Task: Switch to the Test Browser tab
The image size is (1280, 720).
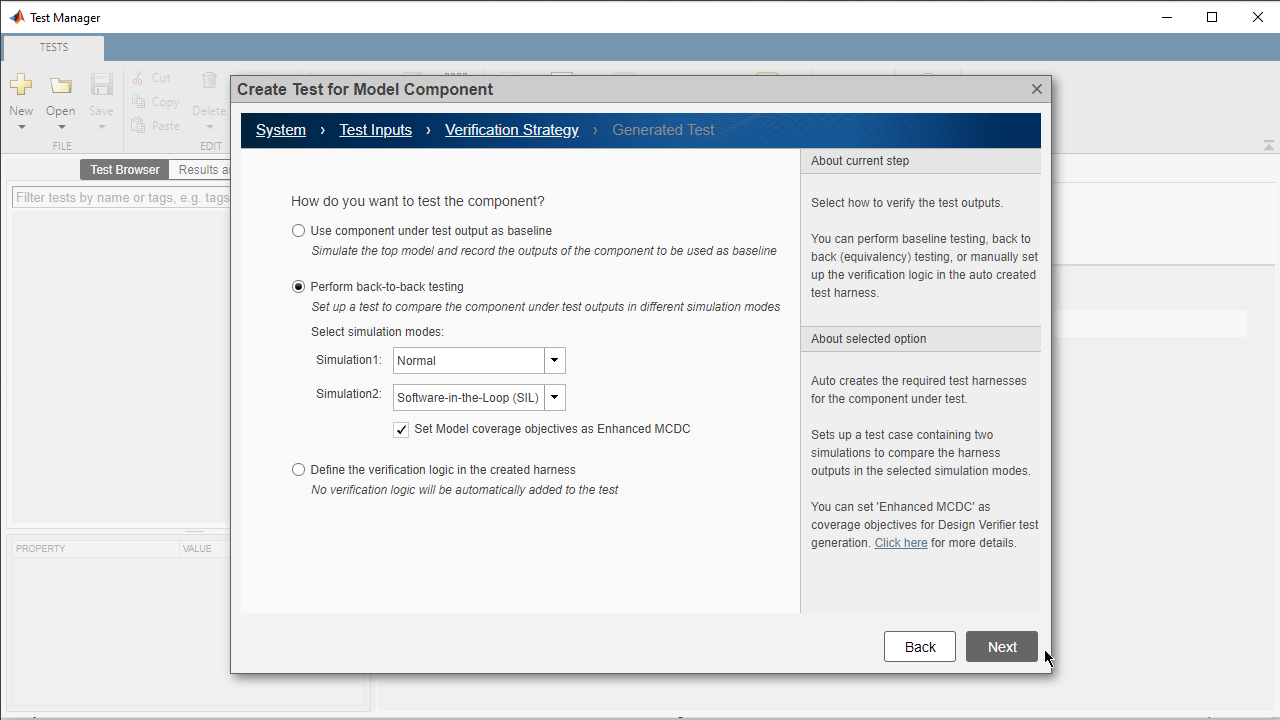Action: point(124,170)
